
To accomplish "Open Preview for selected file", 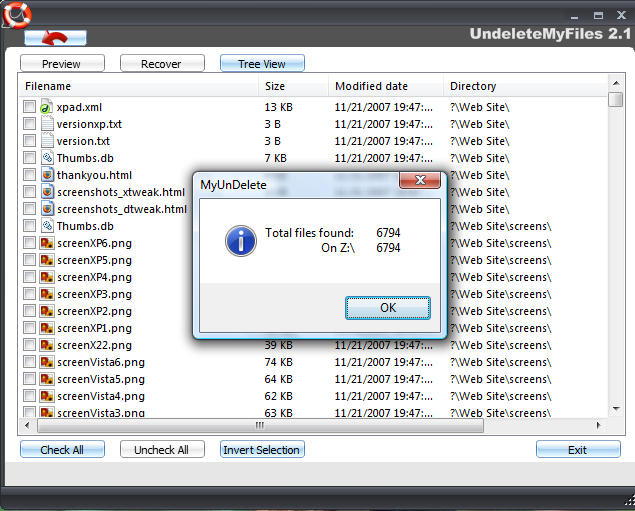I will click(x=62, y=64).
